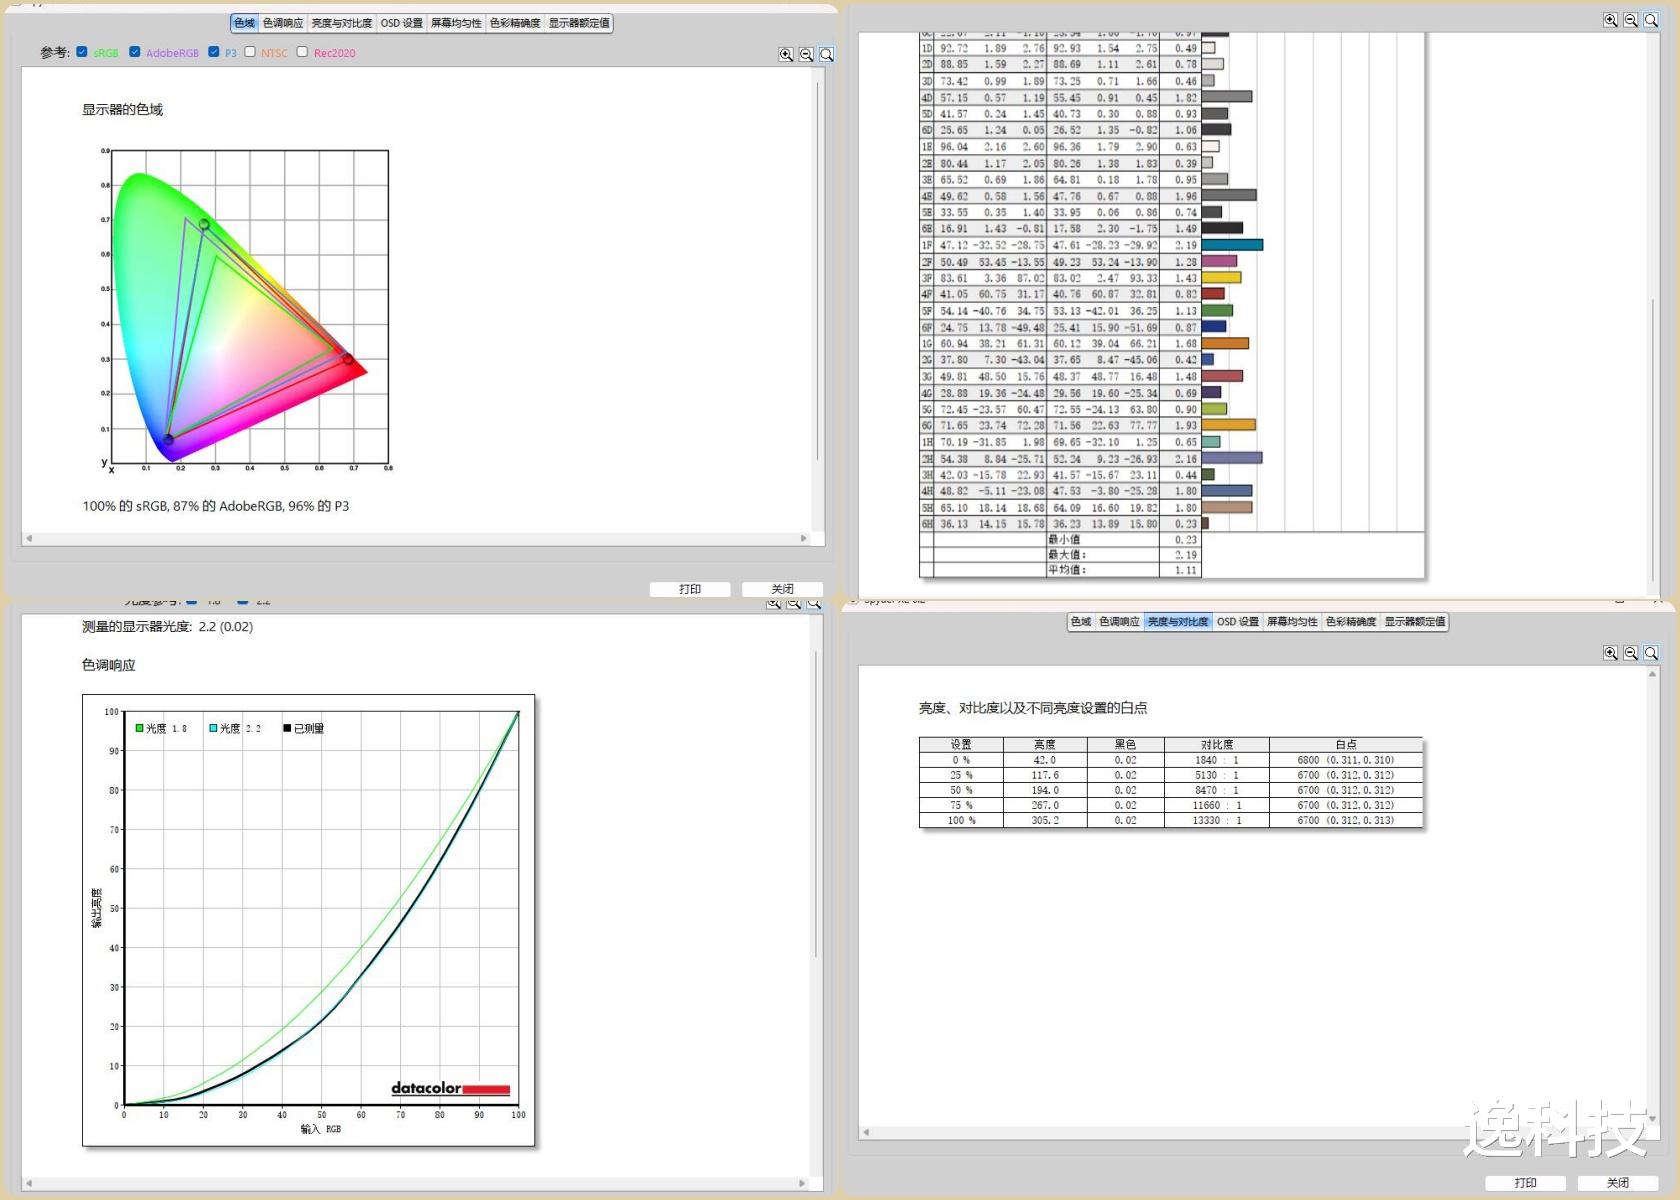Open 色调响应 tab in brightness table window

pos(1119,622)
